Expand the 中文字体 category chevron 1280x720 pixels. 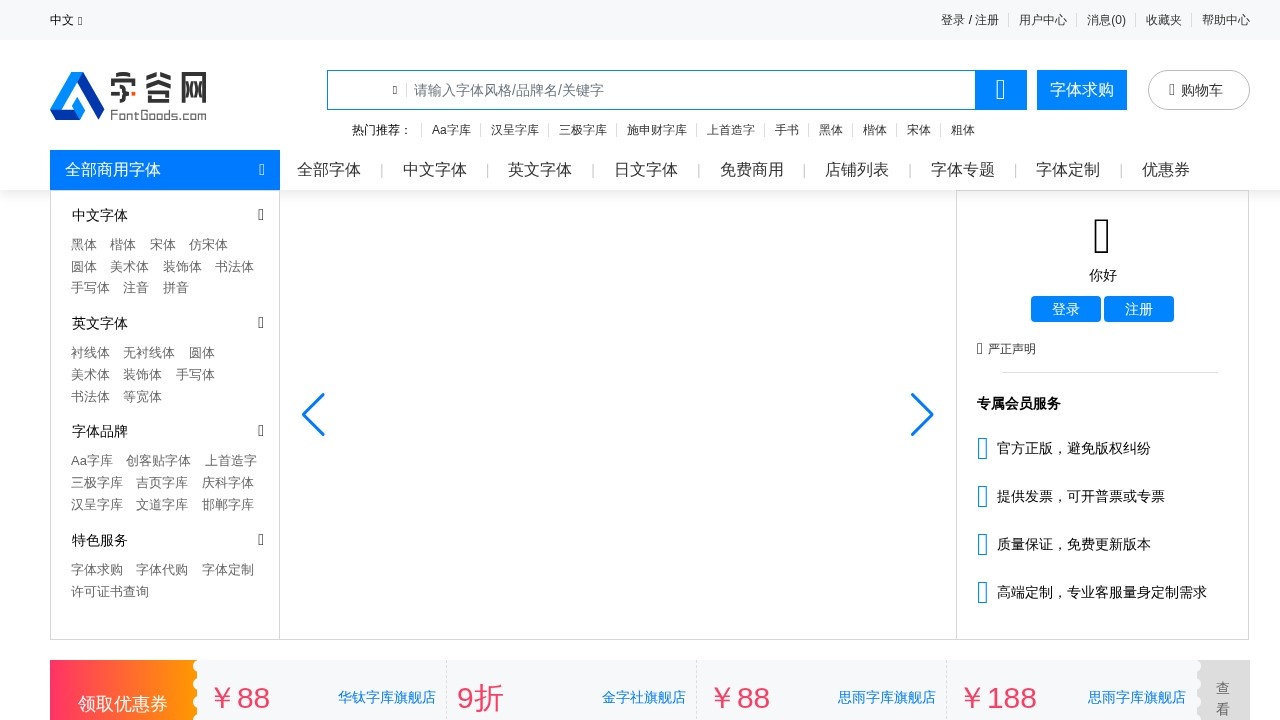coord(260,215)
